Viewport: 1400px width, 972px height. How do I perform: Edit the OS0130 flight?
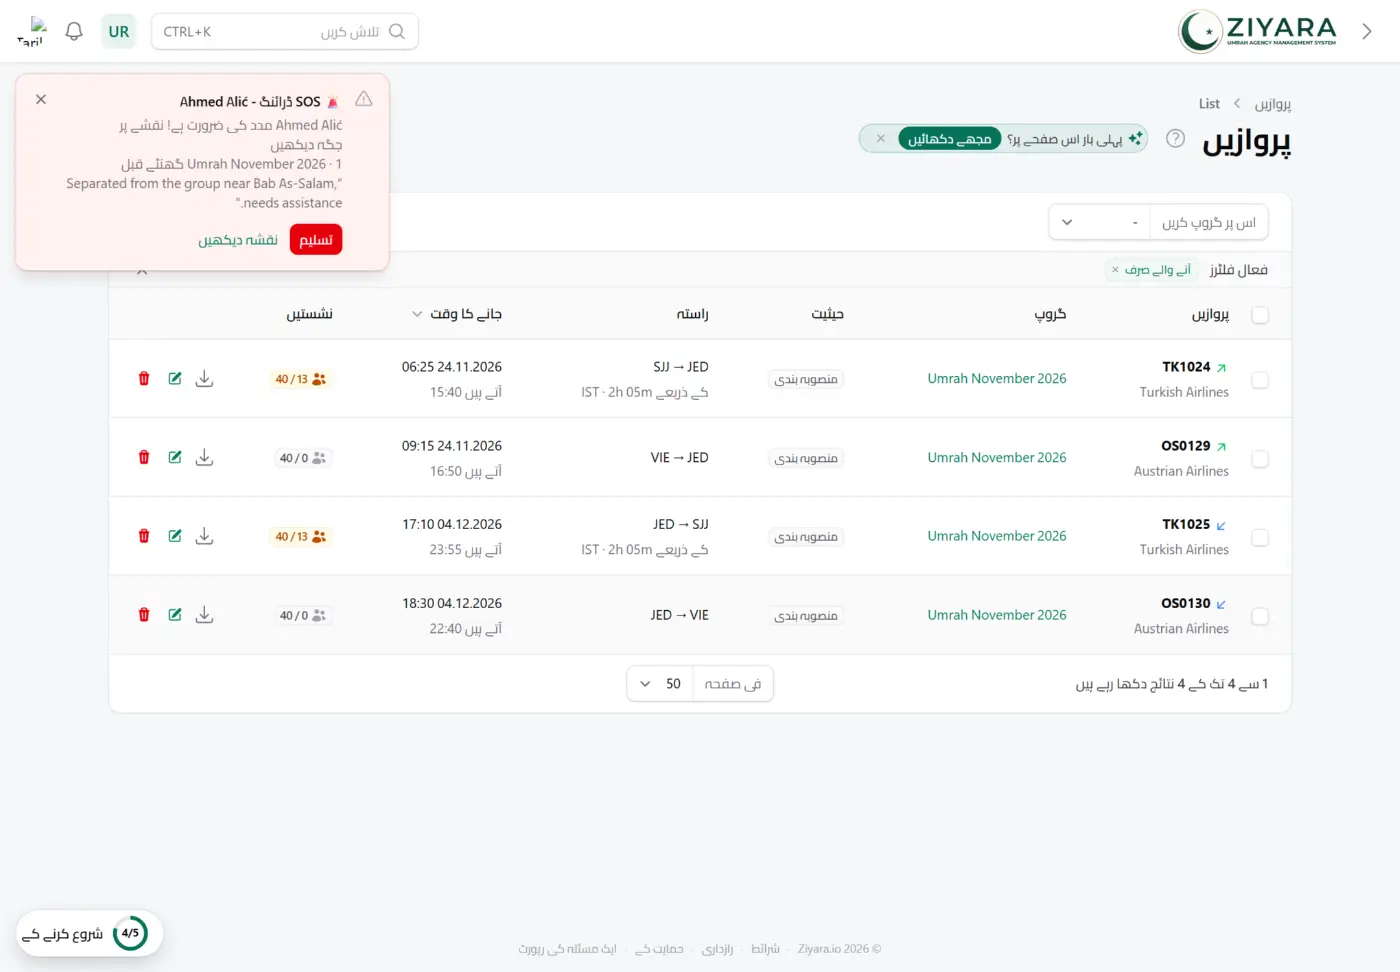tap(175, 615)
